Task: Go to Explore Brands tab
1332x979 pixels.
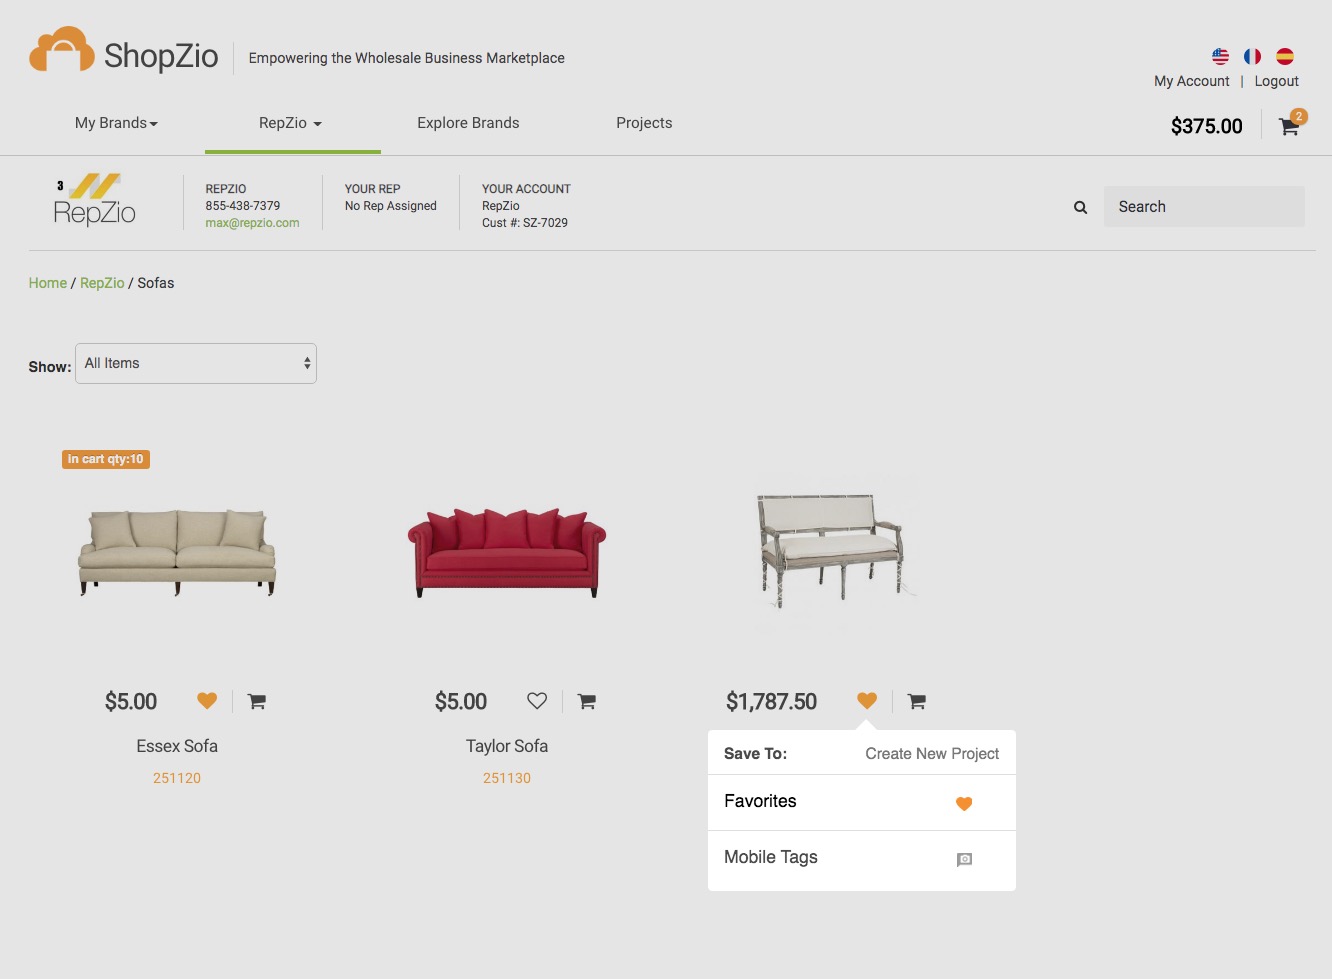Action: 468,123
